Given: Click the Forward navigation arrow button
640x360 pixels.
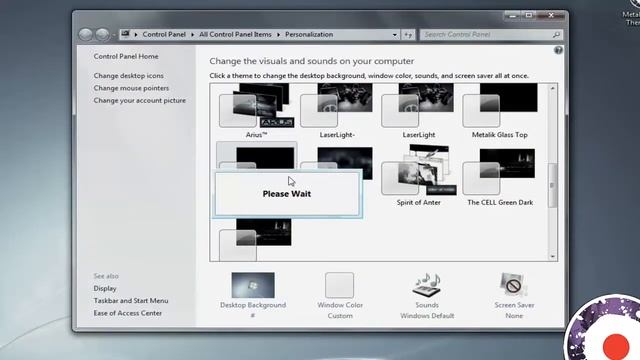Looking at the screenshot, I should pyautogui.click(x=102, y=35).
